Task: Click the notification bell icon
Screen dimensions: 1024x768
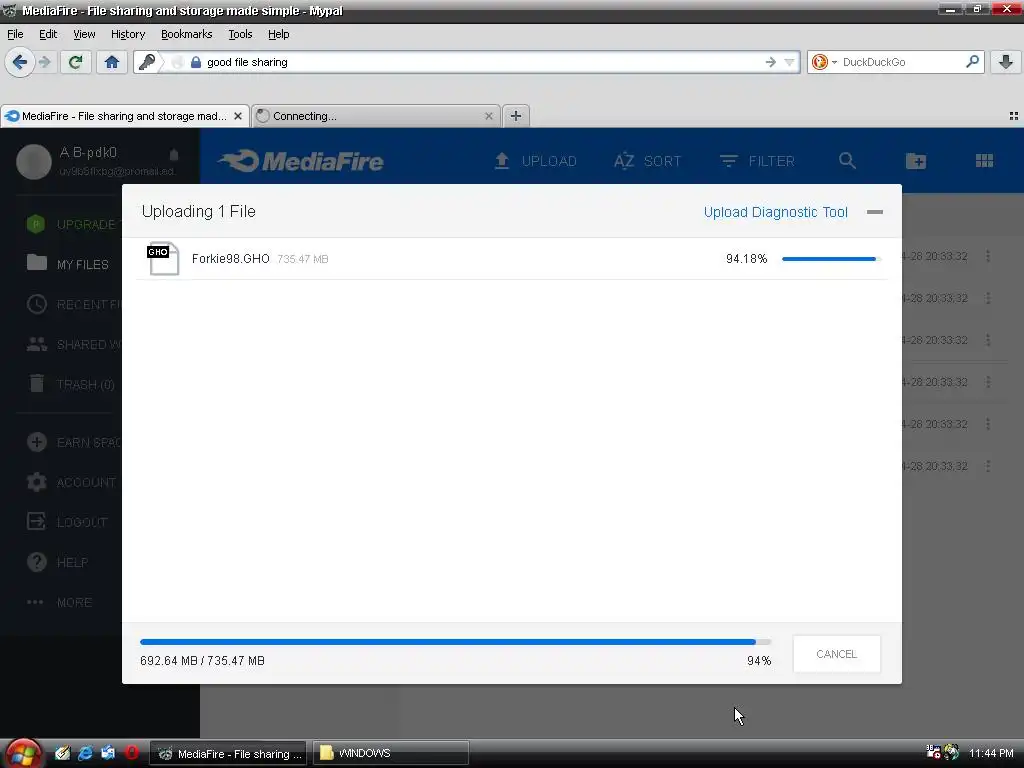Action: click(174, 155)
